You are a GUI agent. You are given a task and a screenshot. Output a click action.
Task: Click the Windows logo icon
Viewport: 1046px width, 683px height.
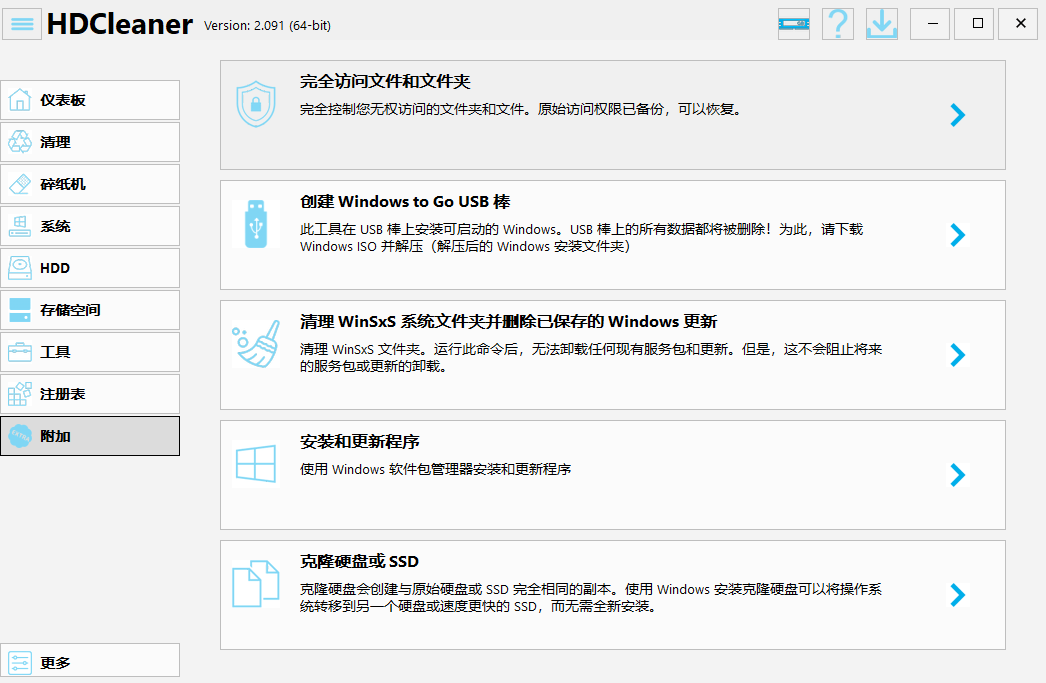(x=256, y=464)
